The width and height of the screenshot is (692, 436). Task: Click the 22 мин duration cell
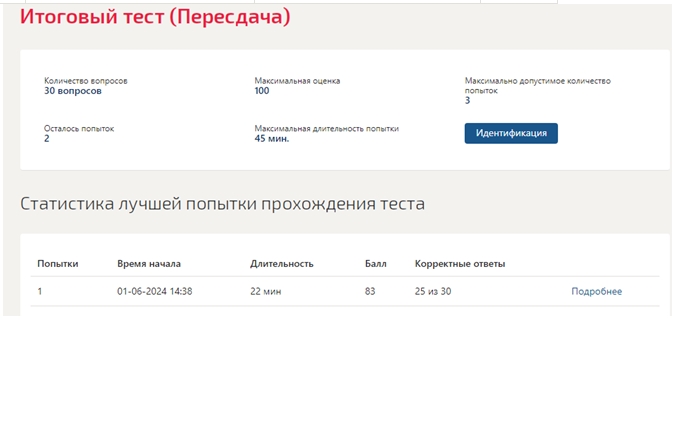pos(266,291)
